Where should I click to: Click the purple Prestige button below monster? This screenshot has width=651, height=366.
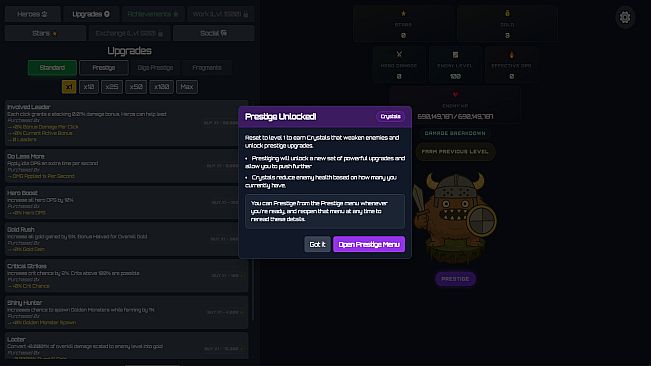click(x=455, y=279)
